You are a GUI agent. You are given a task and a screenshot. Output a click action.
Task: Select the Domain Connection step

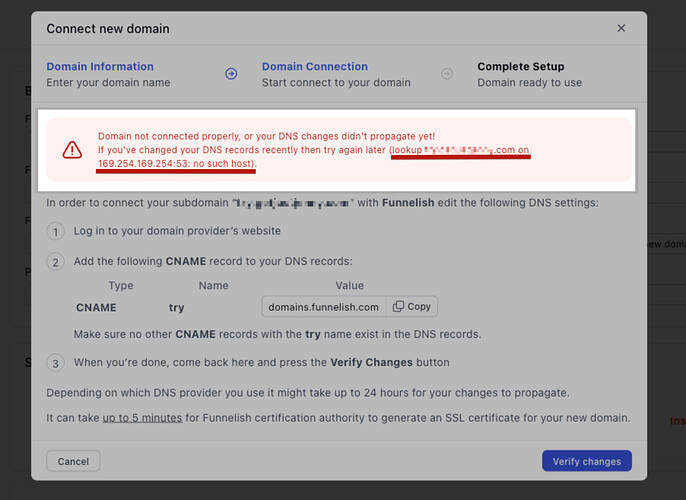315,66
